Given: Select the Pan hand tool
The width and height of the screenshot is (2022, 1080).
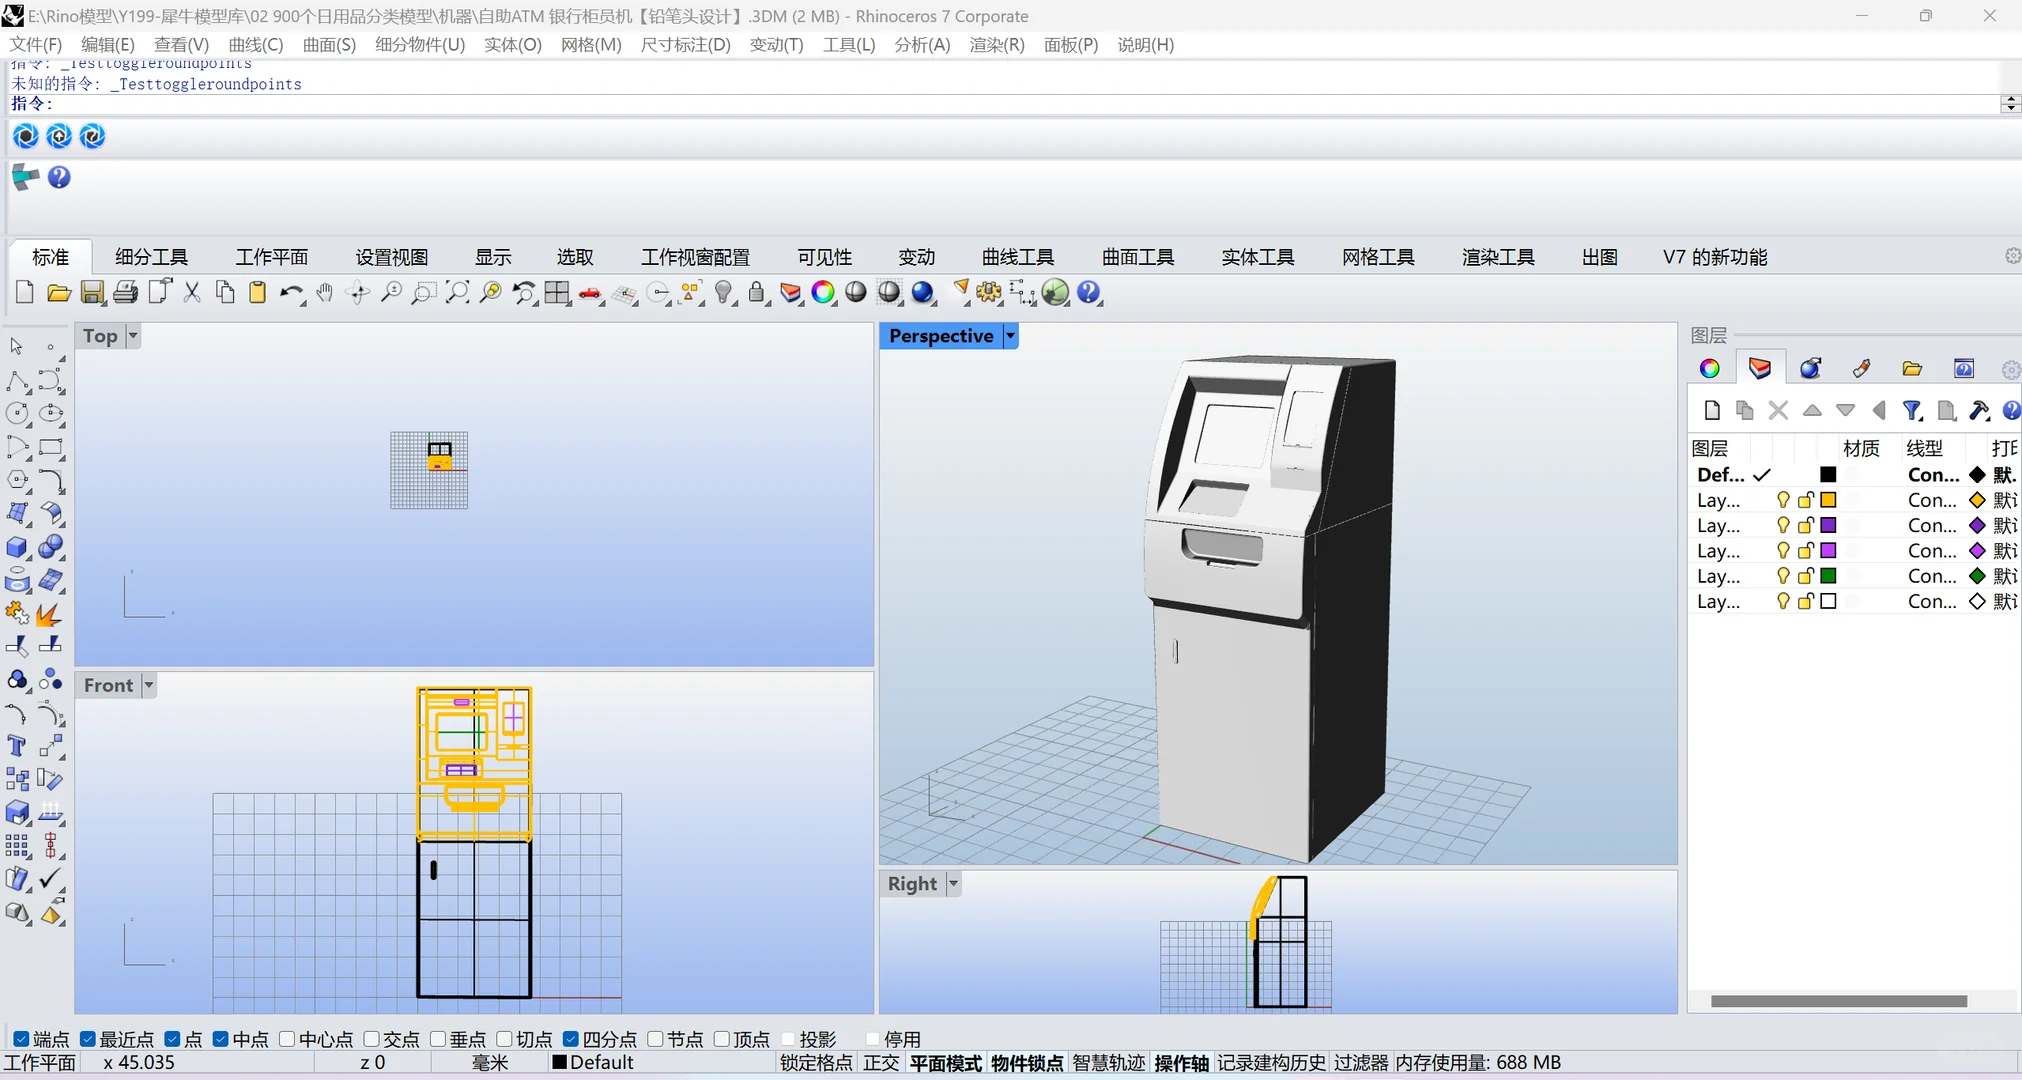Looking at the screenshot, I should pos(324,292).
